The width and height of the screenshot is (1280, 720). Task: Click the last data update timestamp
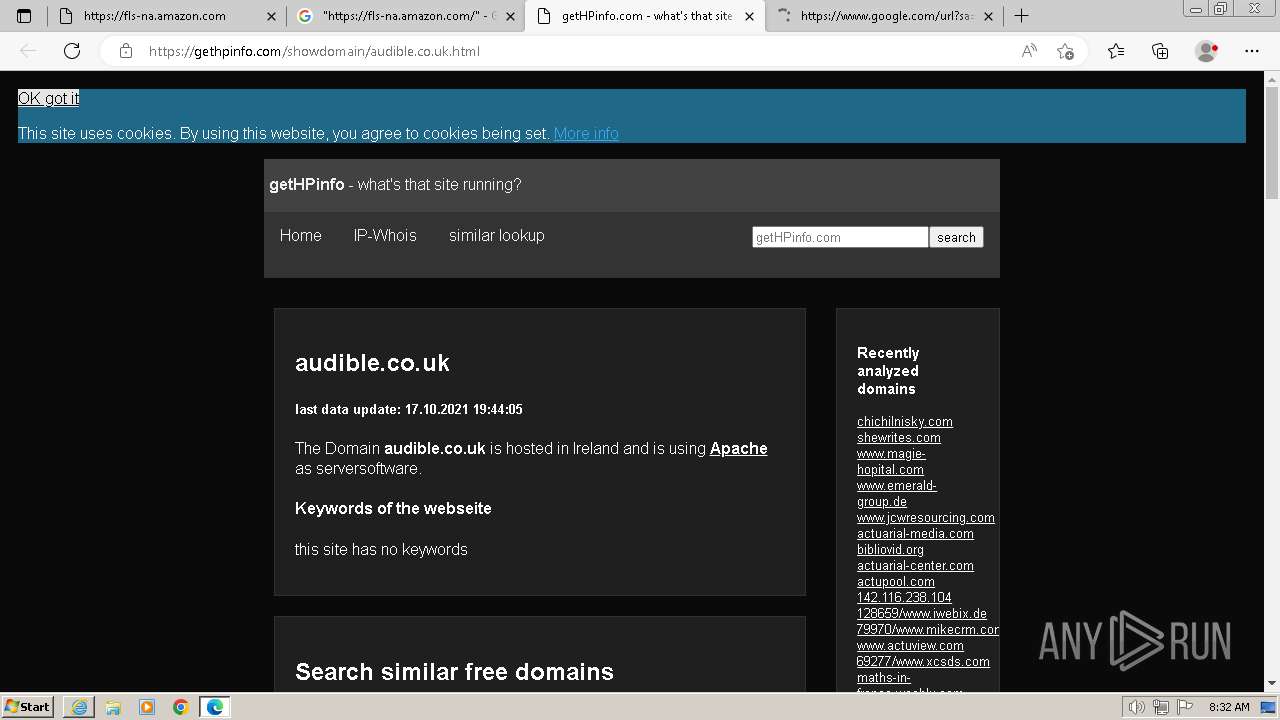click(409, 409)
